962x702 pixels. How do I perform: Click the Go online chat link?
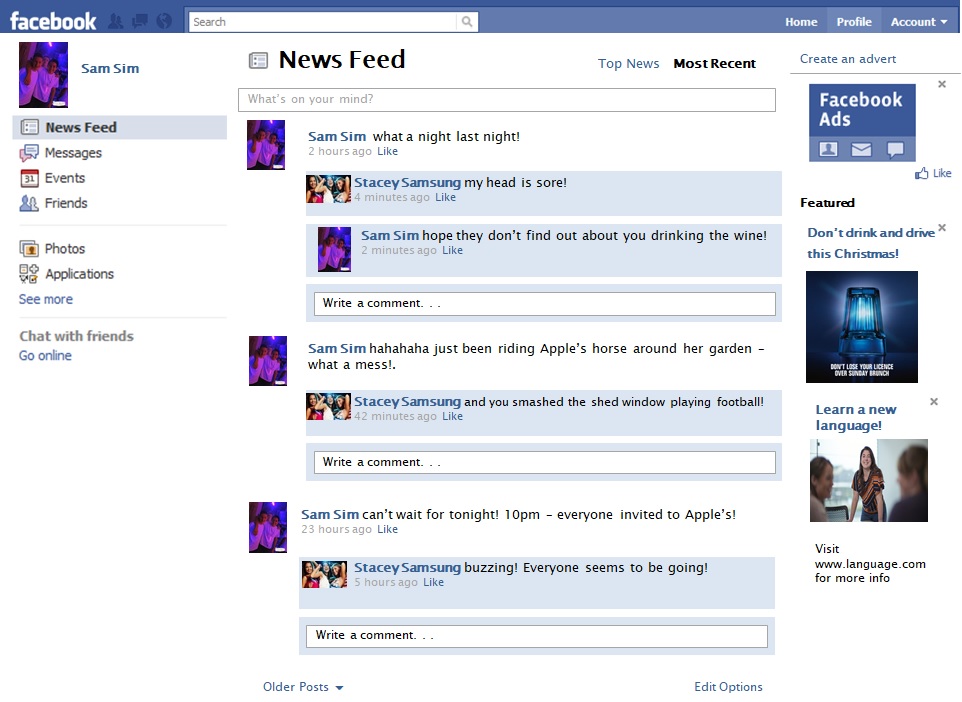point(45,356)
